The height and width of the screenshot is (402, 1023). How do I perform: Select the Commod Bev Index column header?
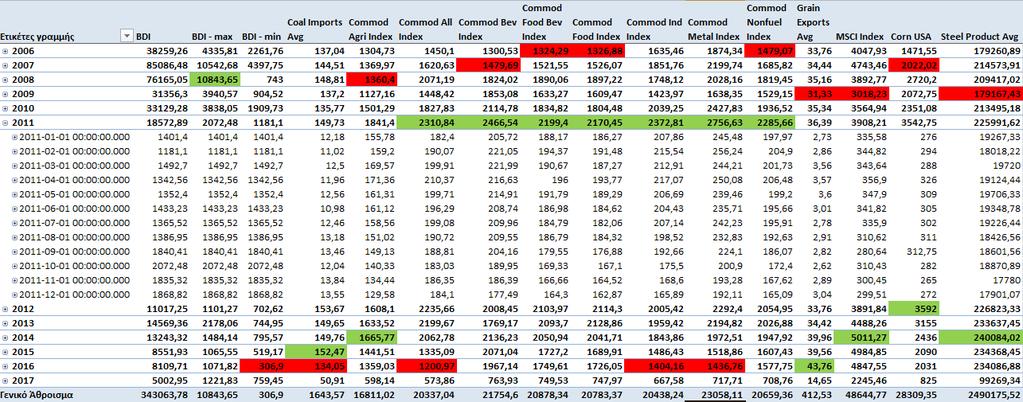(x=488, y=29)
